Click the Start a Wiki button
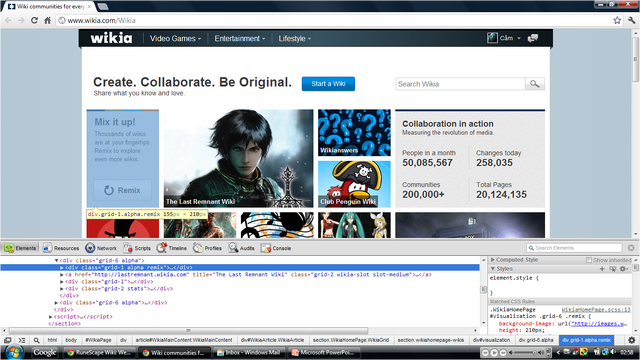This screenshot has width=640, height=360. (x=328, y=84)
